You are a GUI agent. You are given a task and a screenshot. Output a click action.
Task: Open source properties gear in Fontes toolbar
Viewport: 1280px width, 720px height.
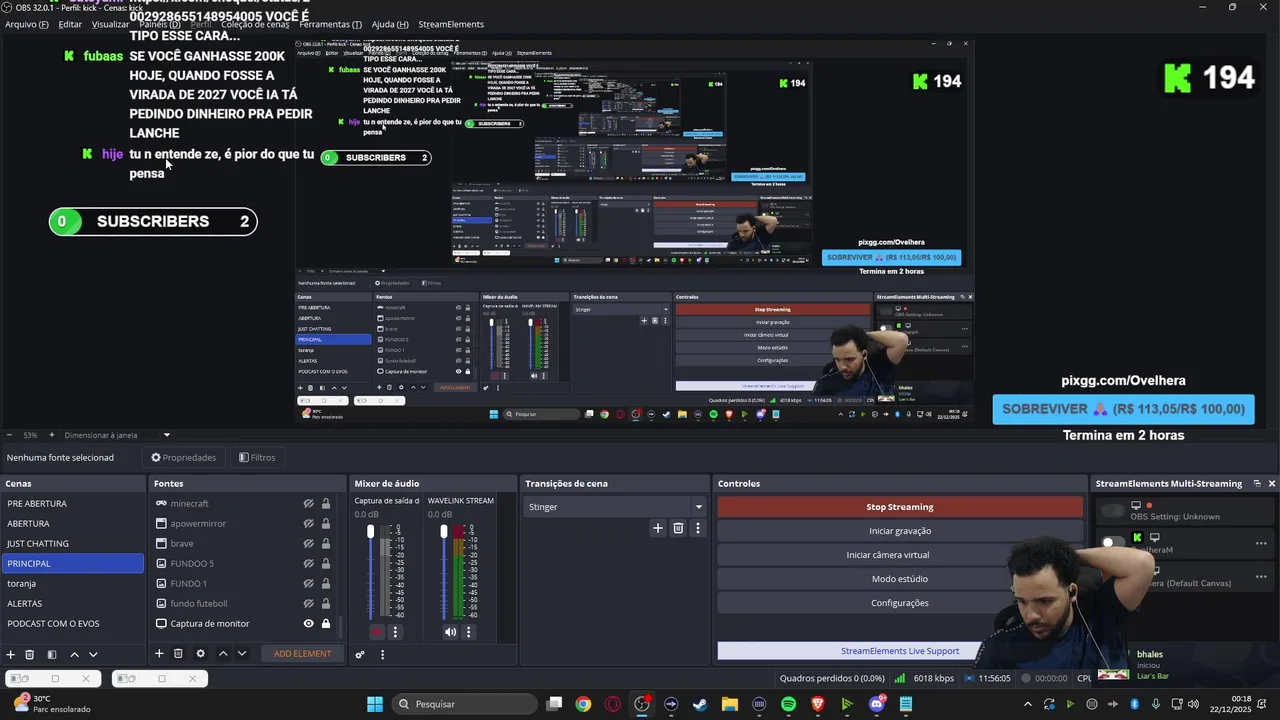pyautogui.click(x=200, y=653)
